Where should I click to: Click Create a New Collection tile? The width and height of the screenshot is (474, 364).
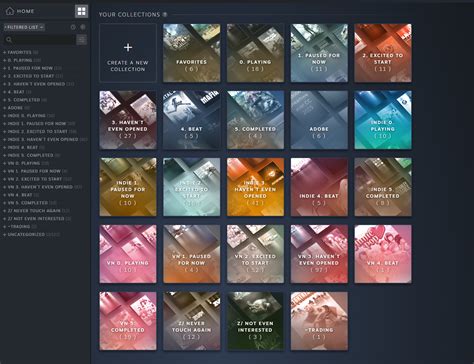tap(128, 53)
